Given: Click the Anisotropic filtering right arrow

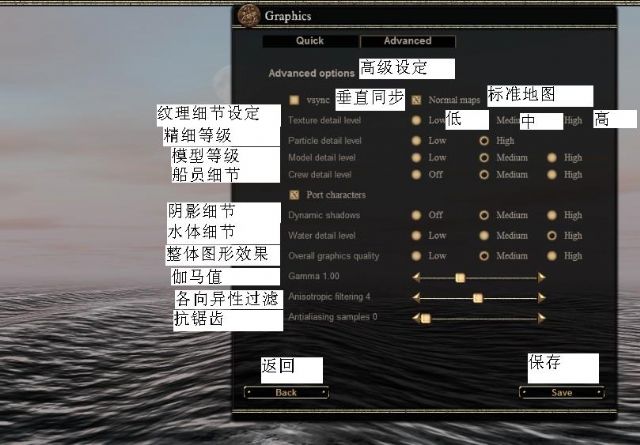Looking at the screenshot, I should coord(541,298).
